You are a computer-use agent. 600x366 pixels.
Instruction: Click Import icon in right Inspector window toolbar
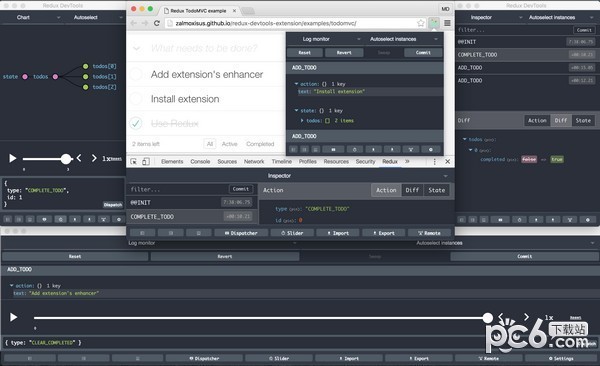(x=536, y=220)
